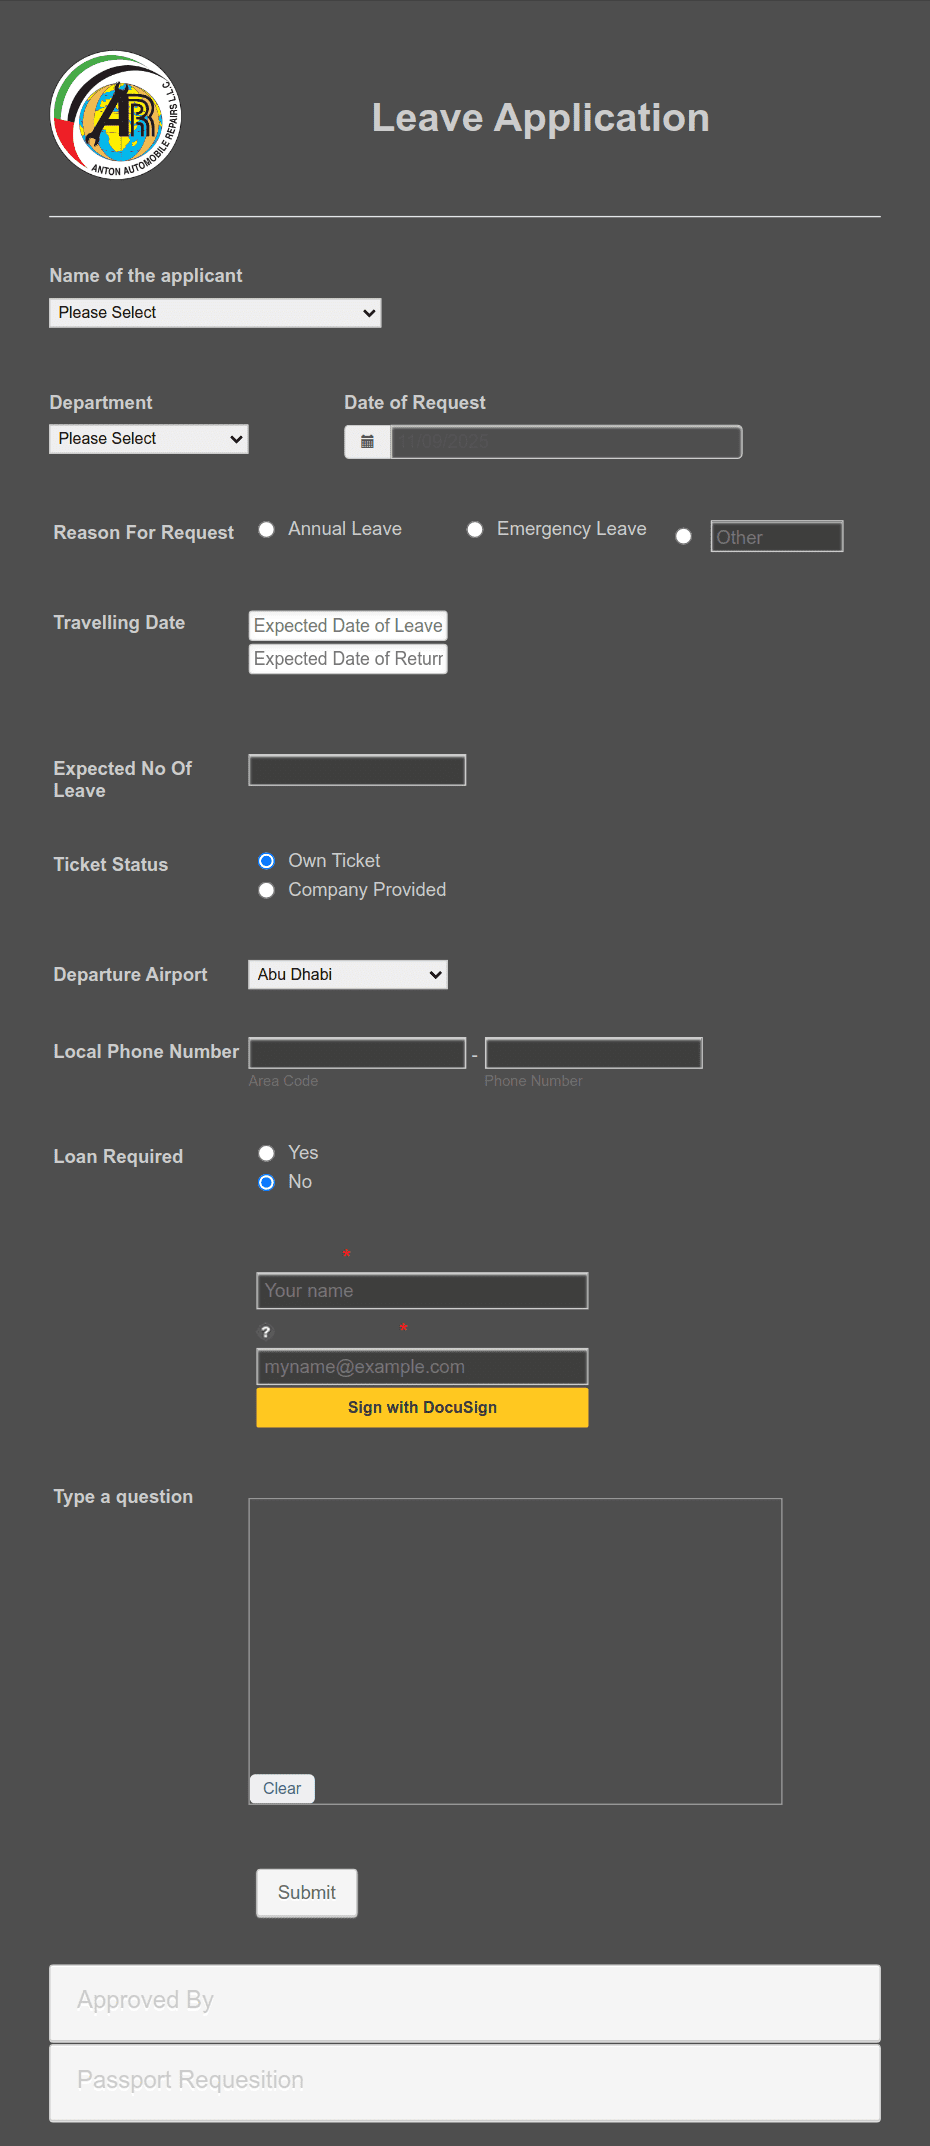Click the Loan Required label
Screen dimensions: 930x2146
pos(118,1157)
